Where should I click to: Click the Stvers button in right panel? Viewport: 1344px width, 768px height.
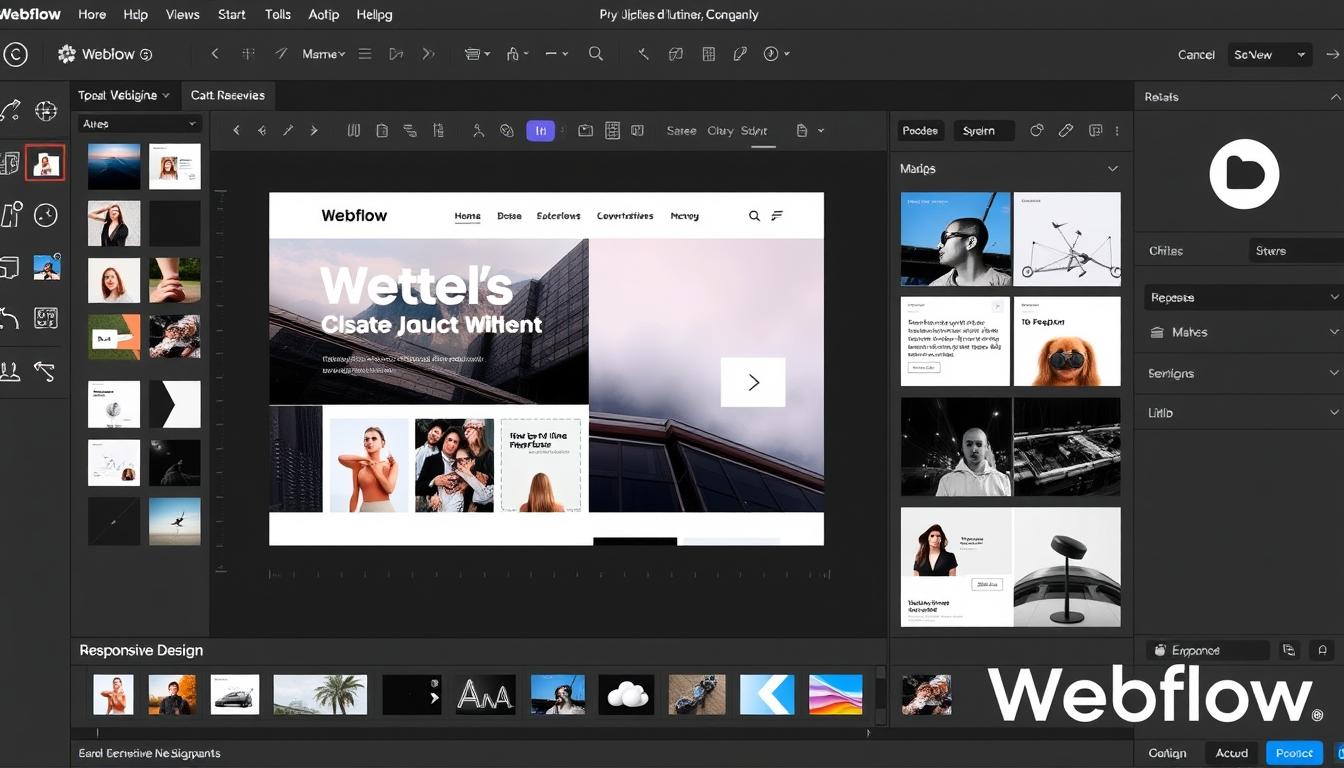tap(1295, 250)
